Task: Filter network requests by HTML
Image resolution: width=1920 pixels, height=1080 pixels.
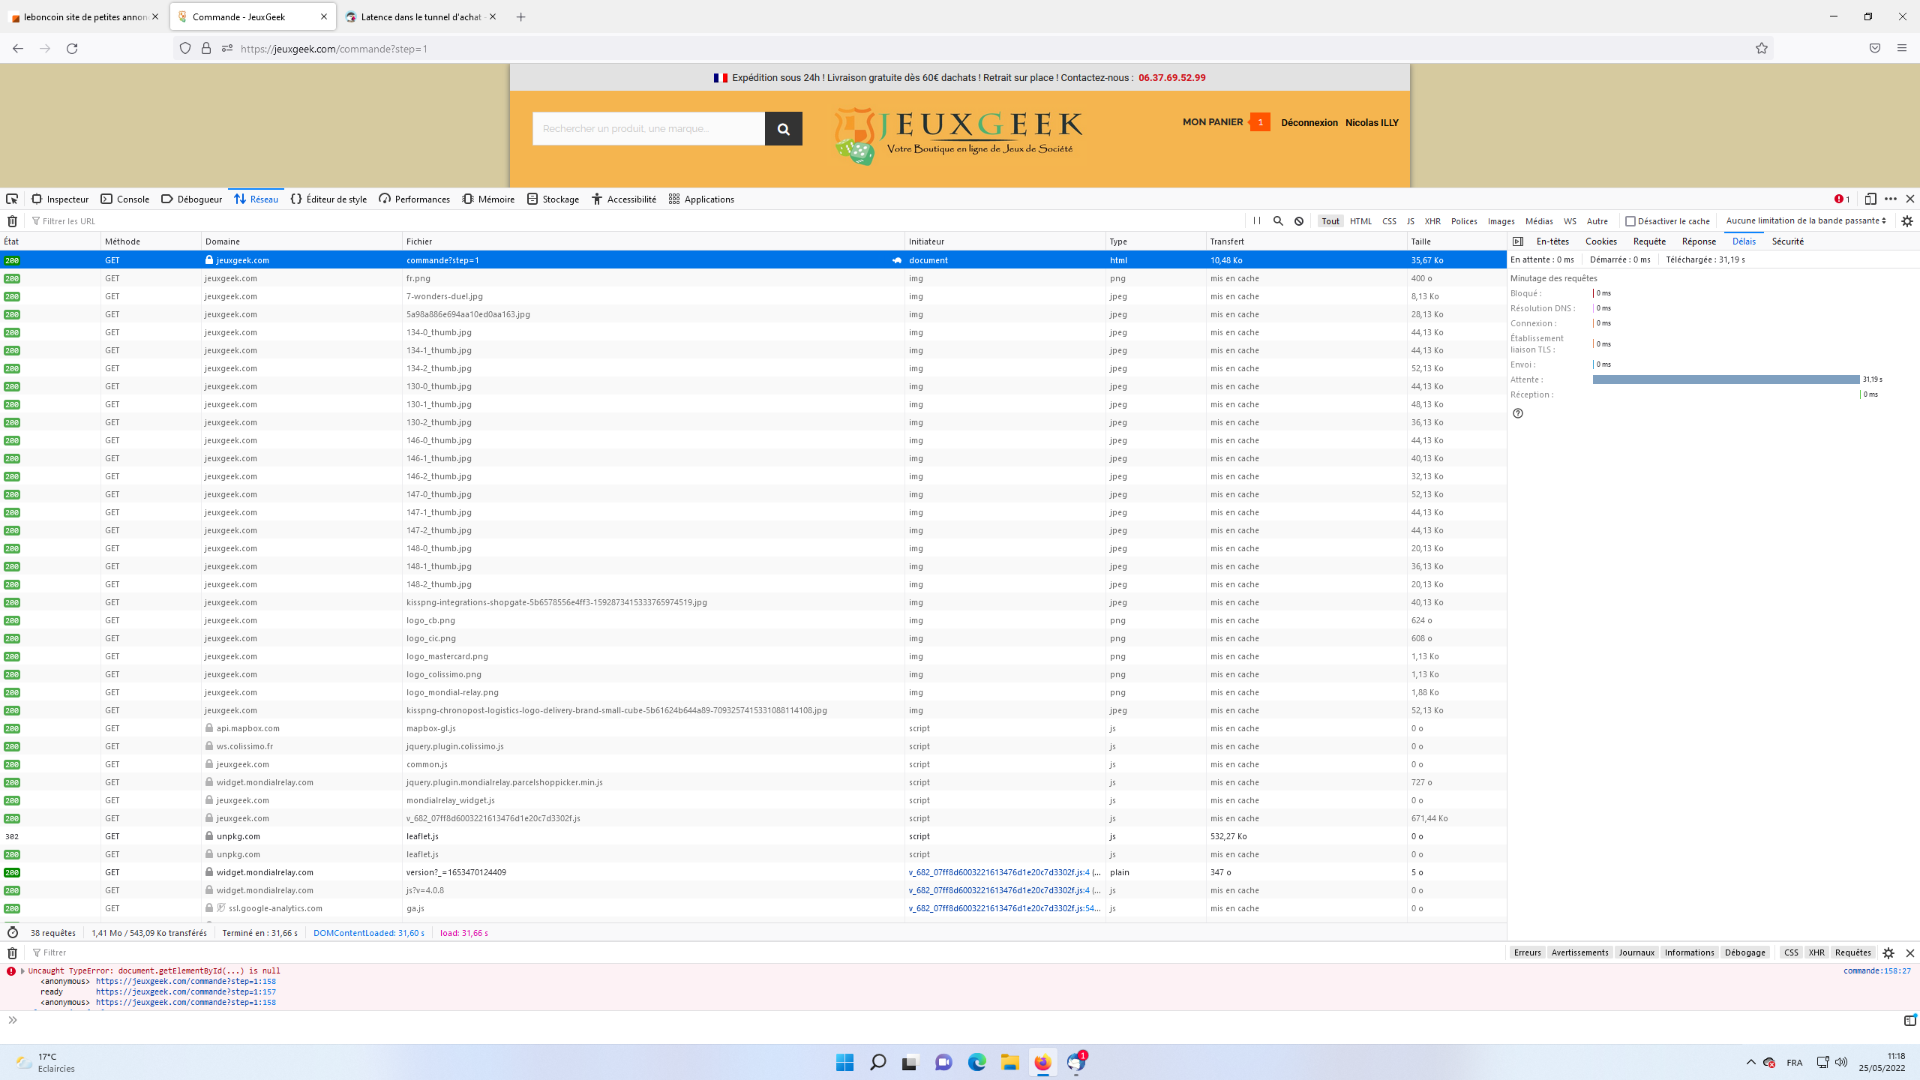Action: click(x=1361, y=221)
